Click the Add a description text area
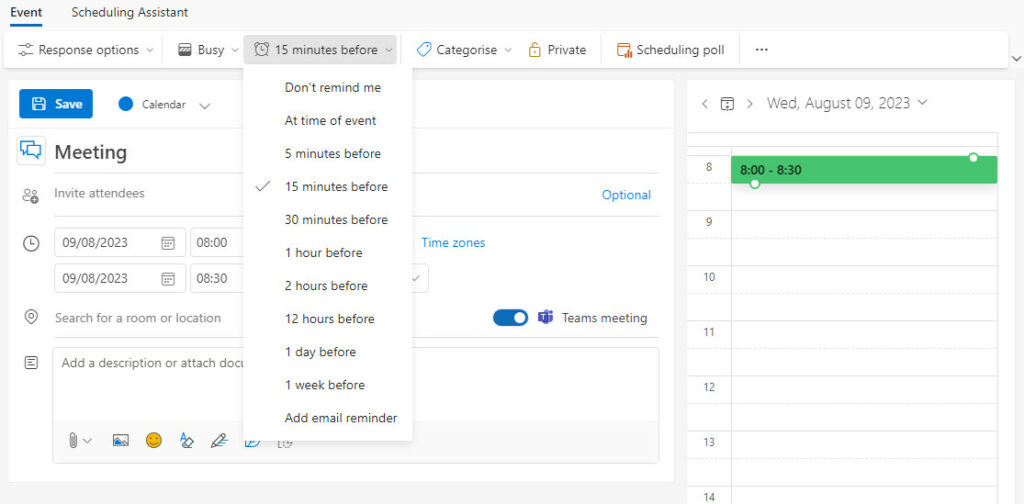 click(x=356, y=384)
